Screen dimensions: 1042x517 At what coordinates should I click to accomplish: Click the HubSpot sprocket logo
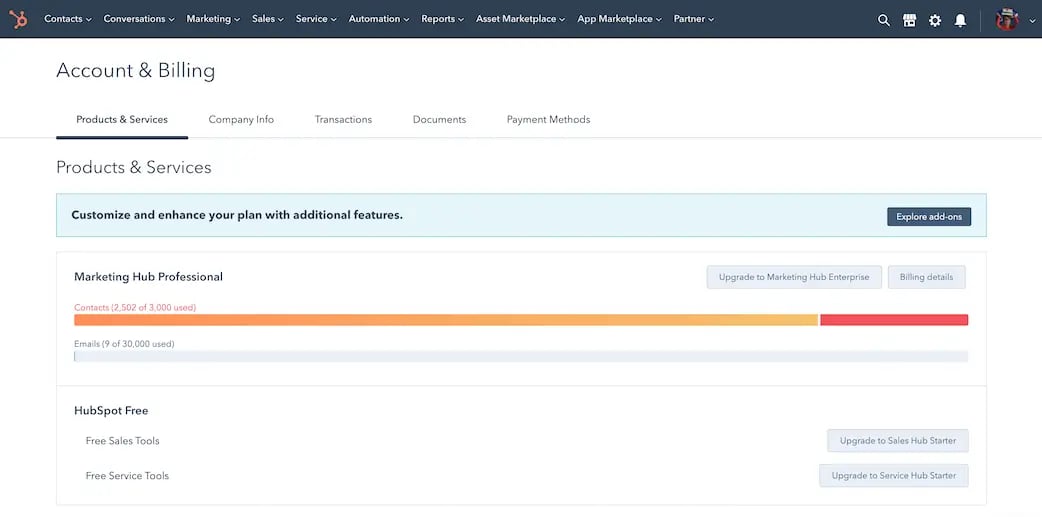coord(19,19)
